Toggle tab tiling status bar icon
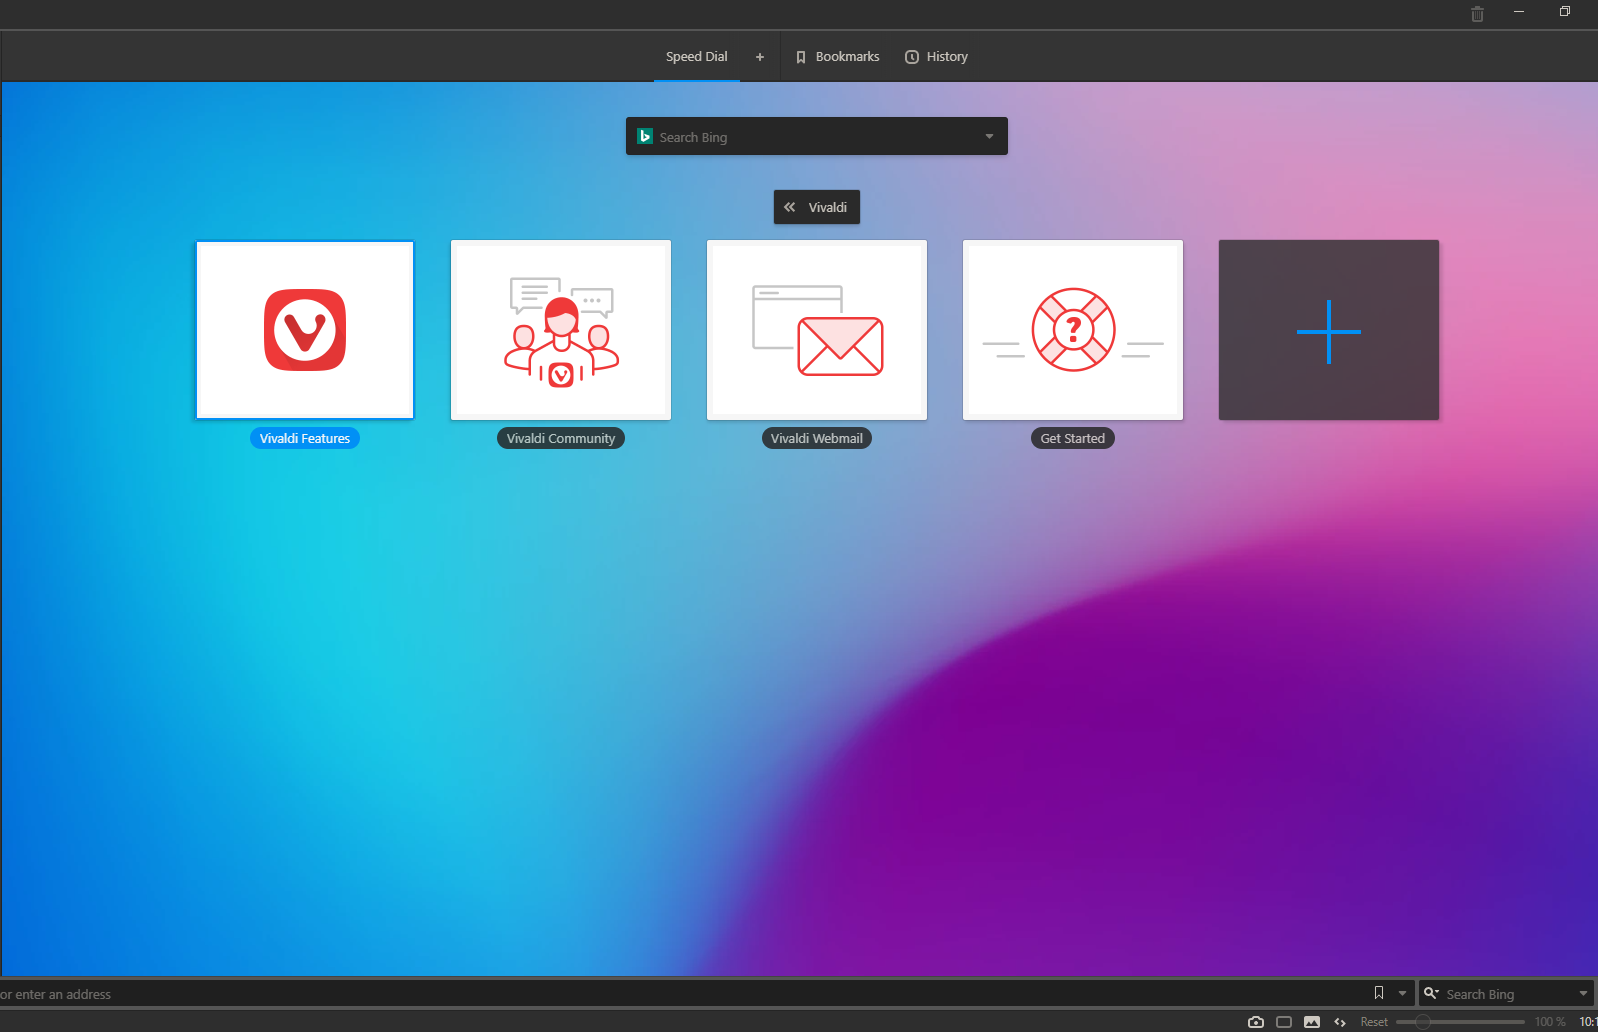This screenshot has height=1032, width=1598. 1284,1022
